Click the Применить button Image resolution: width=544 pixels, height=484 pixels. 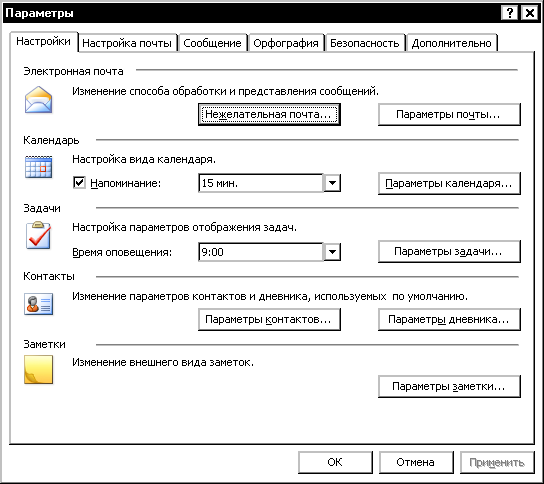497,462
